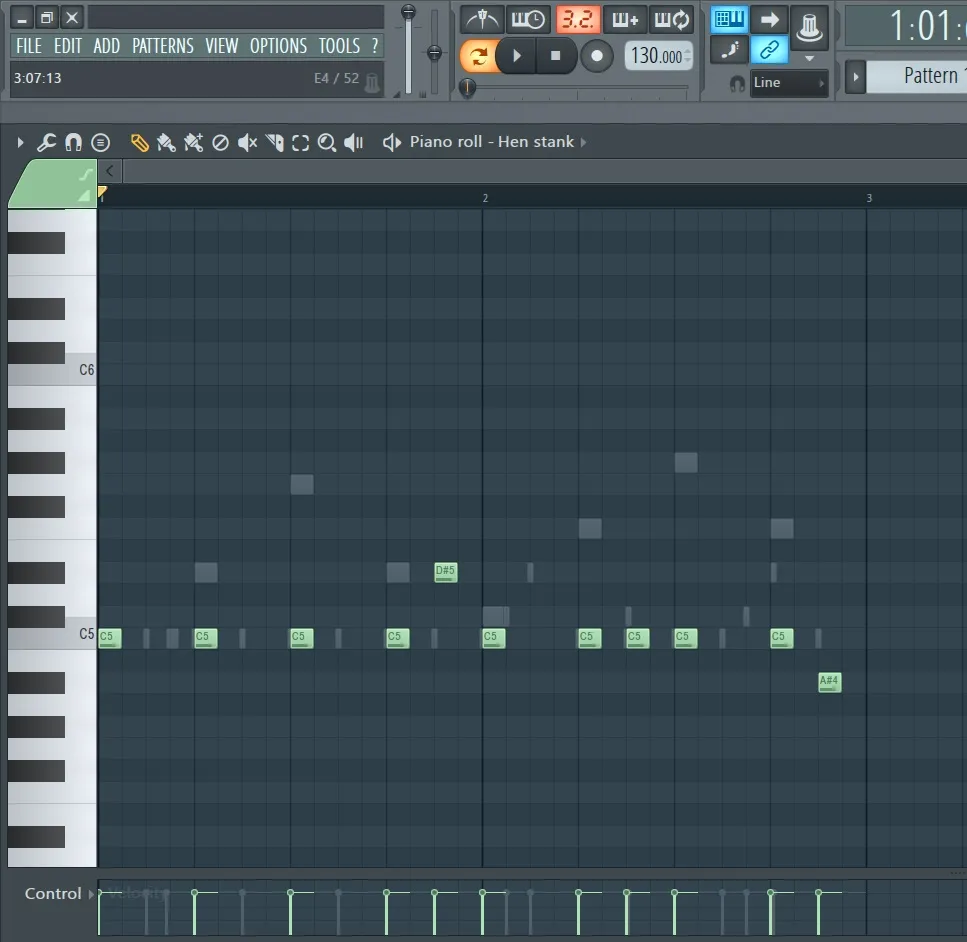
Task: Toggle loop recording icon
Action: tap(672, 20)
